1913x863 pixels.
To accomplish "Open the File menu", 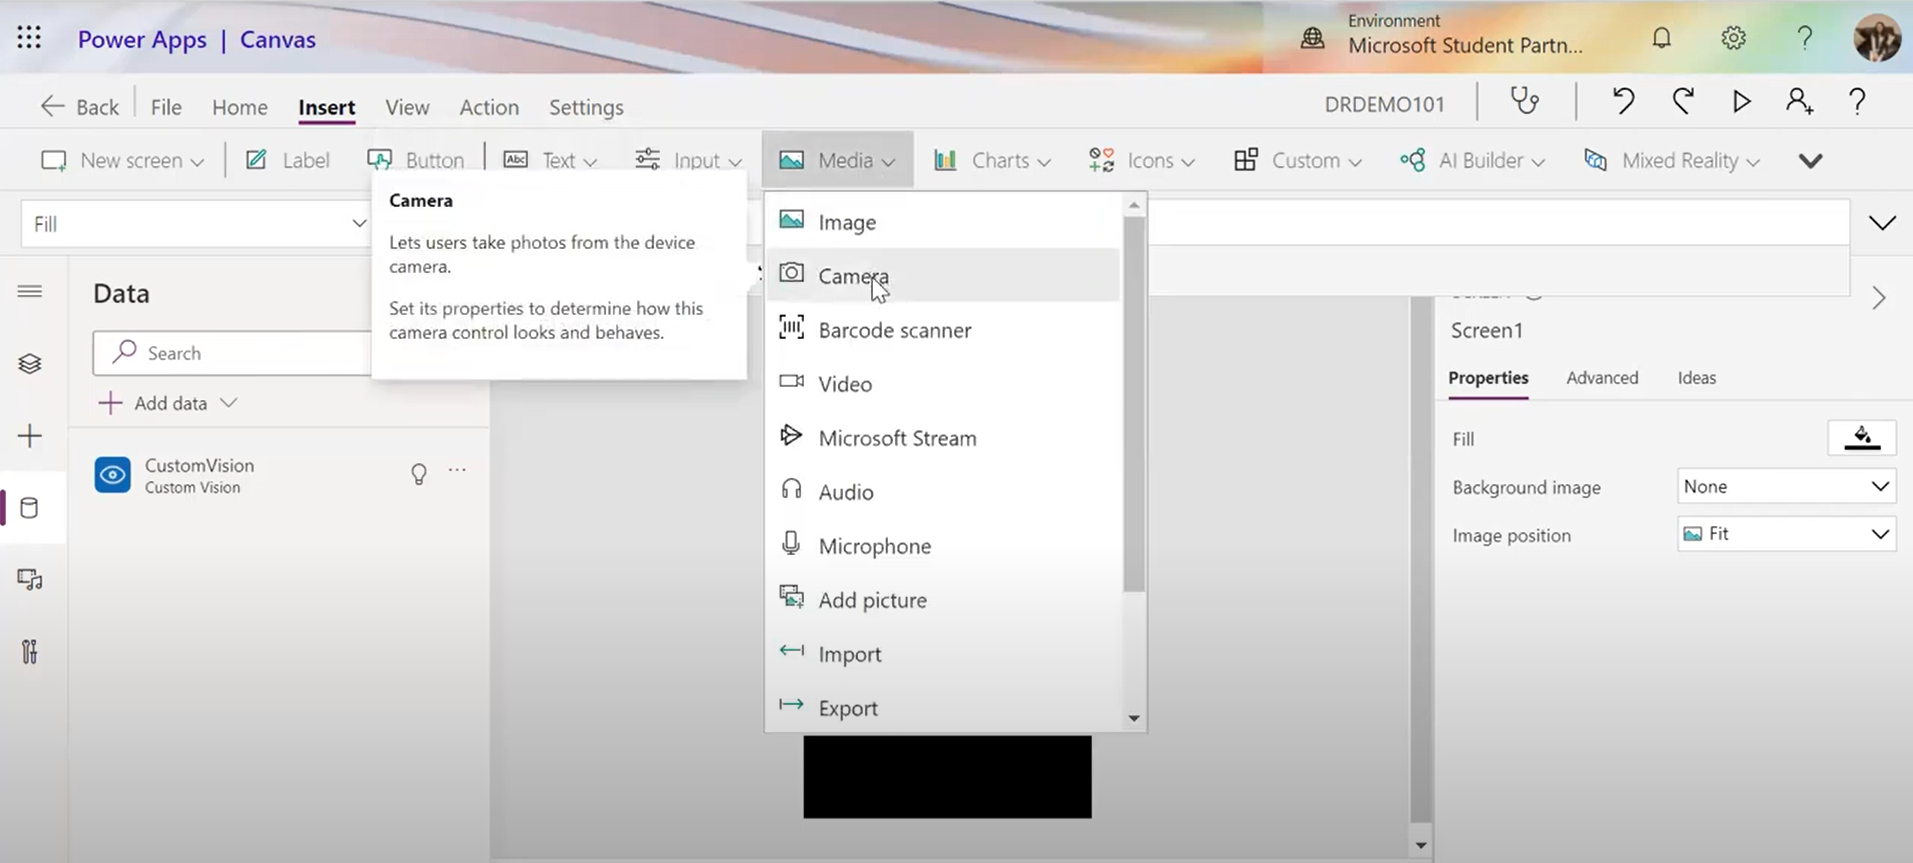I will (166, 107).
